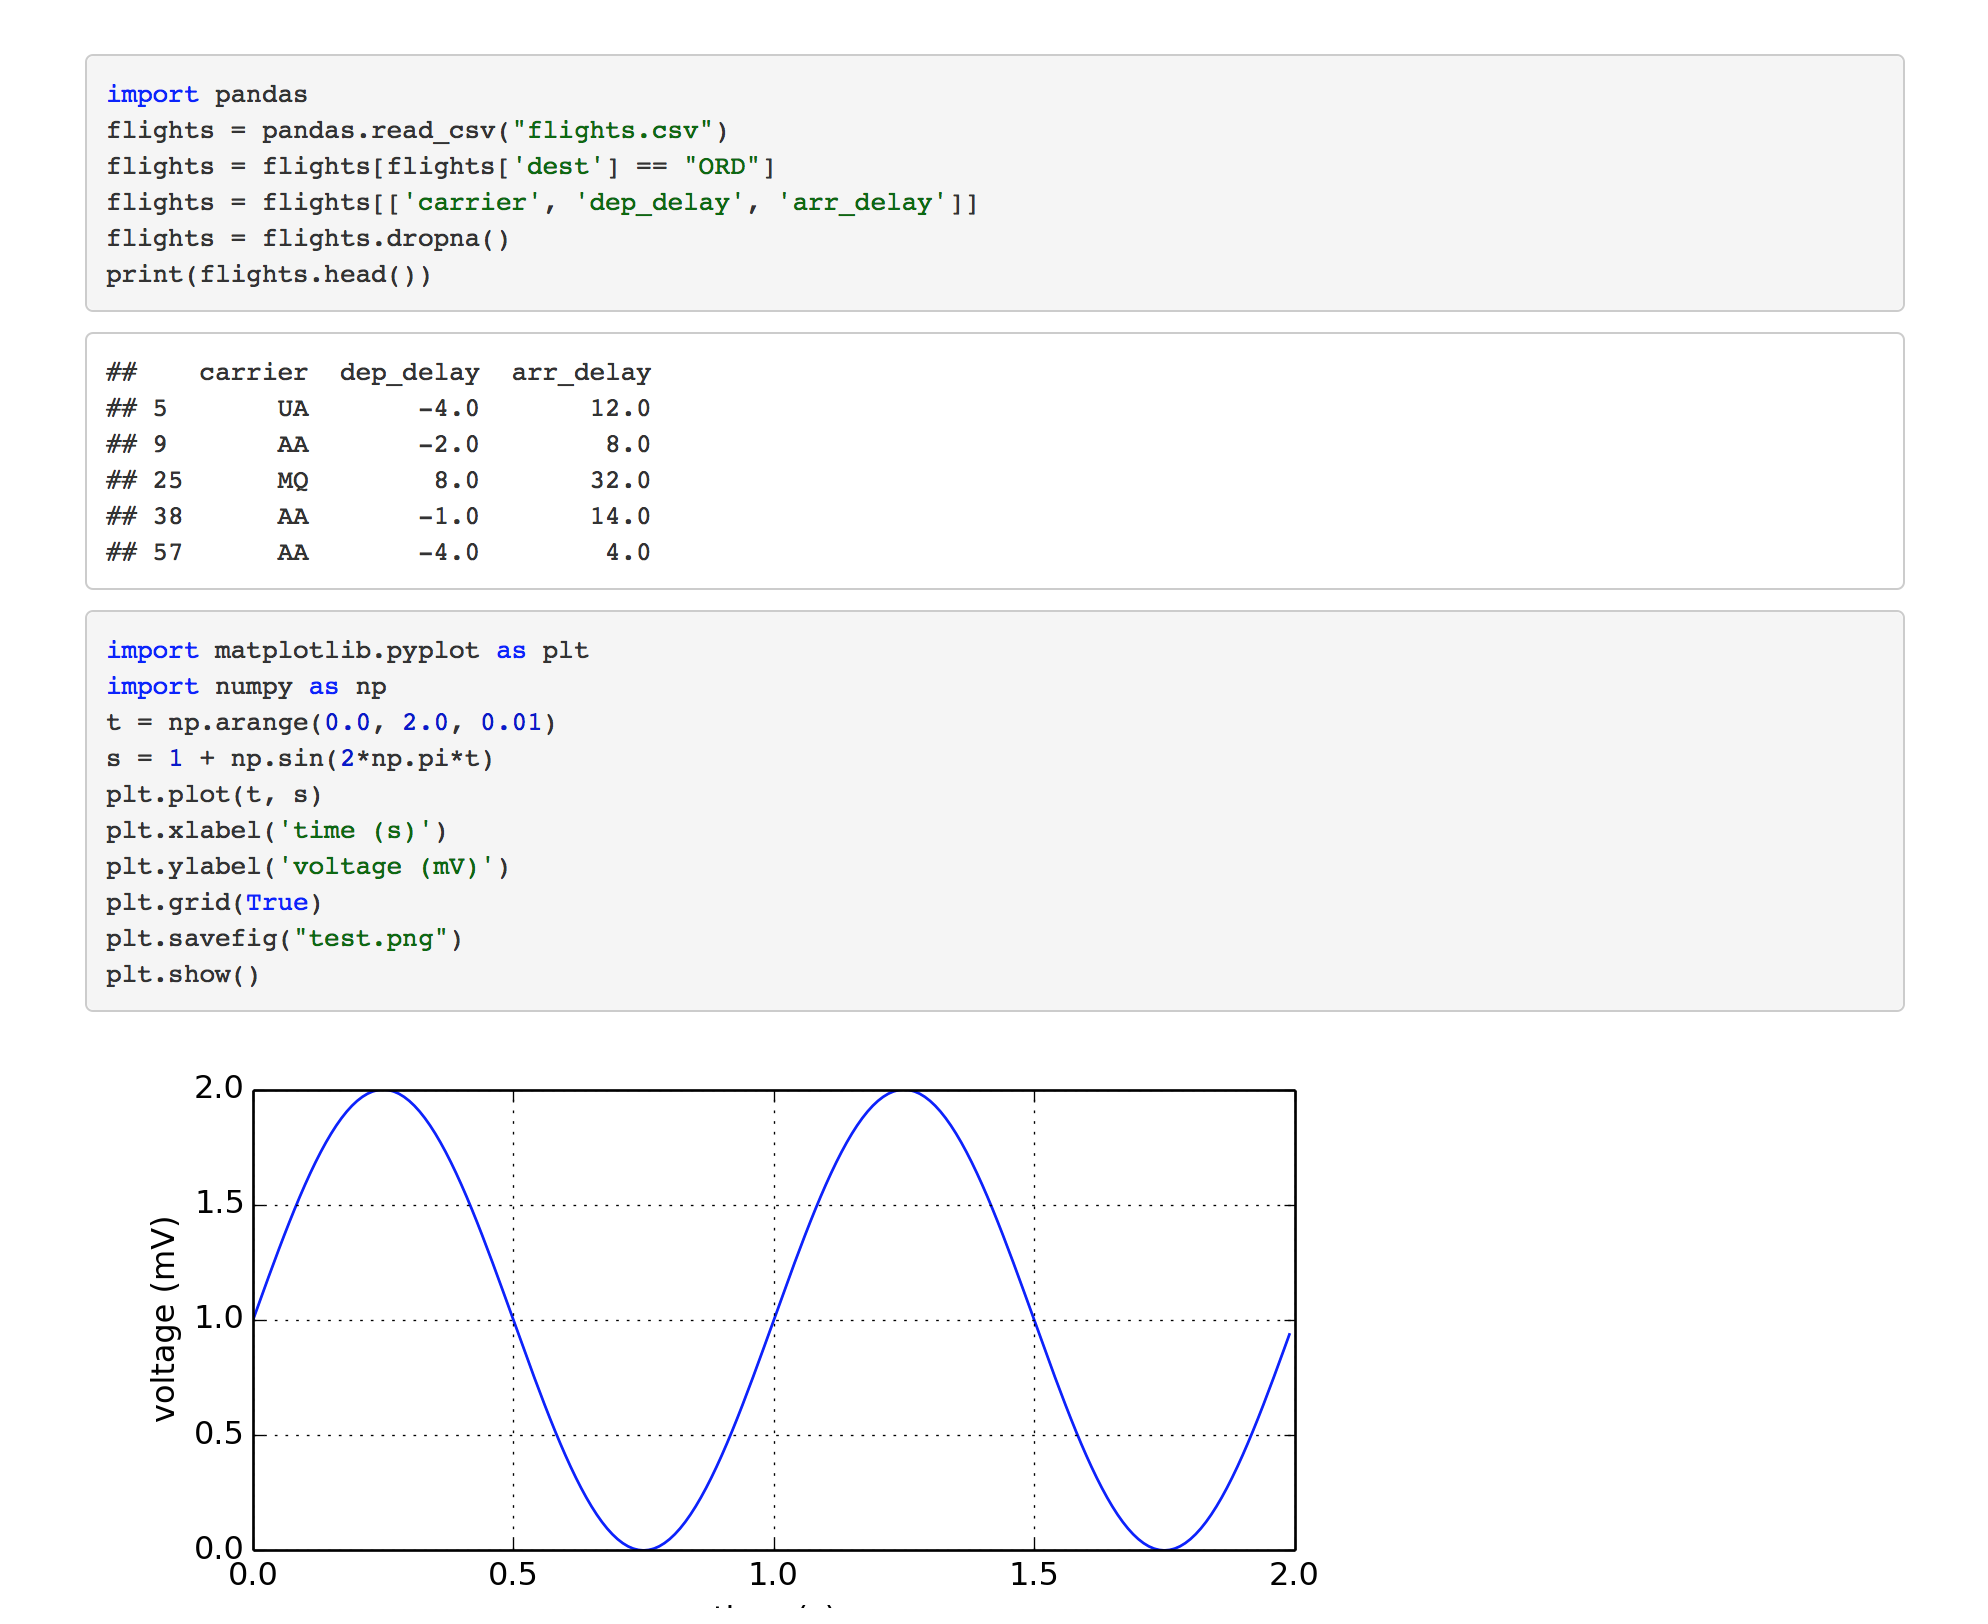The image size is (1988, 1624).
Task: Click the np.arange code line
Action: (x=330, y=722)
